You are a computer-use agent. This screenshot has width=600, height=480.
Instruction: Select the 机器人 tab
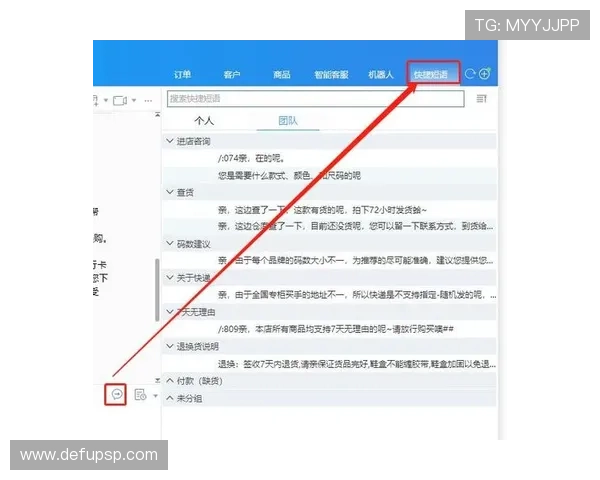[x=381, y=74]
